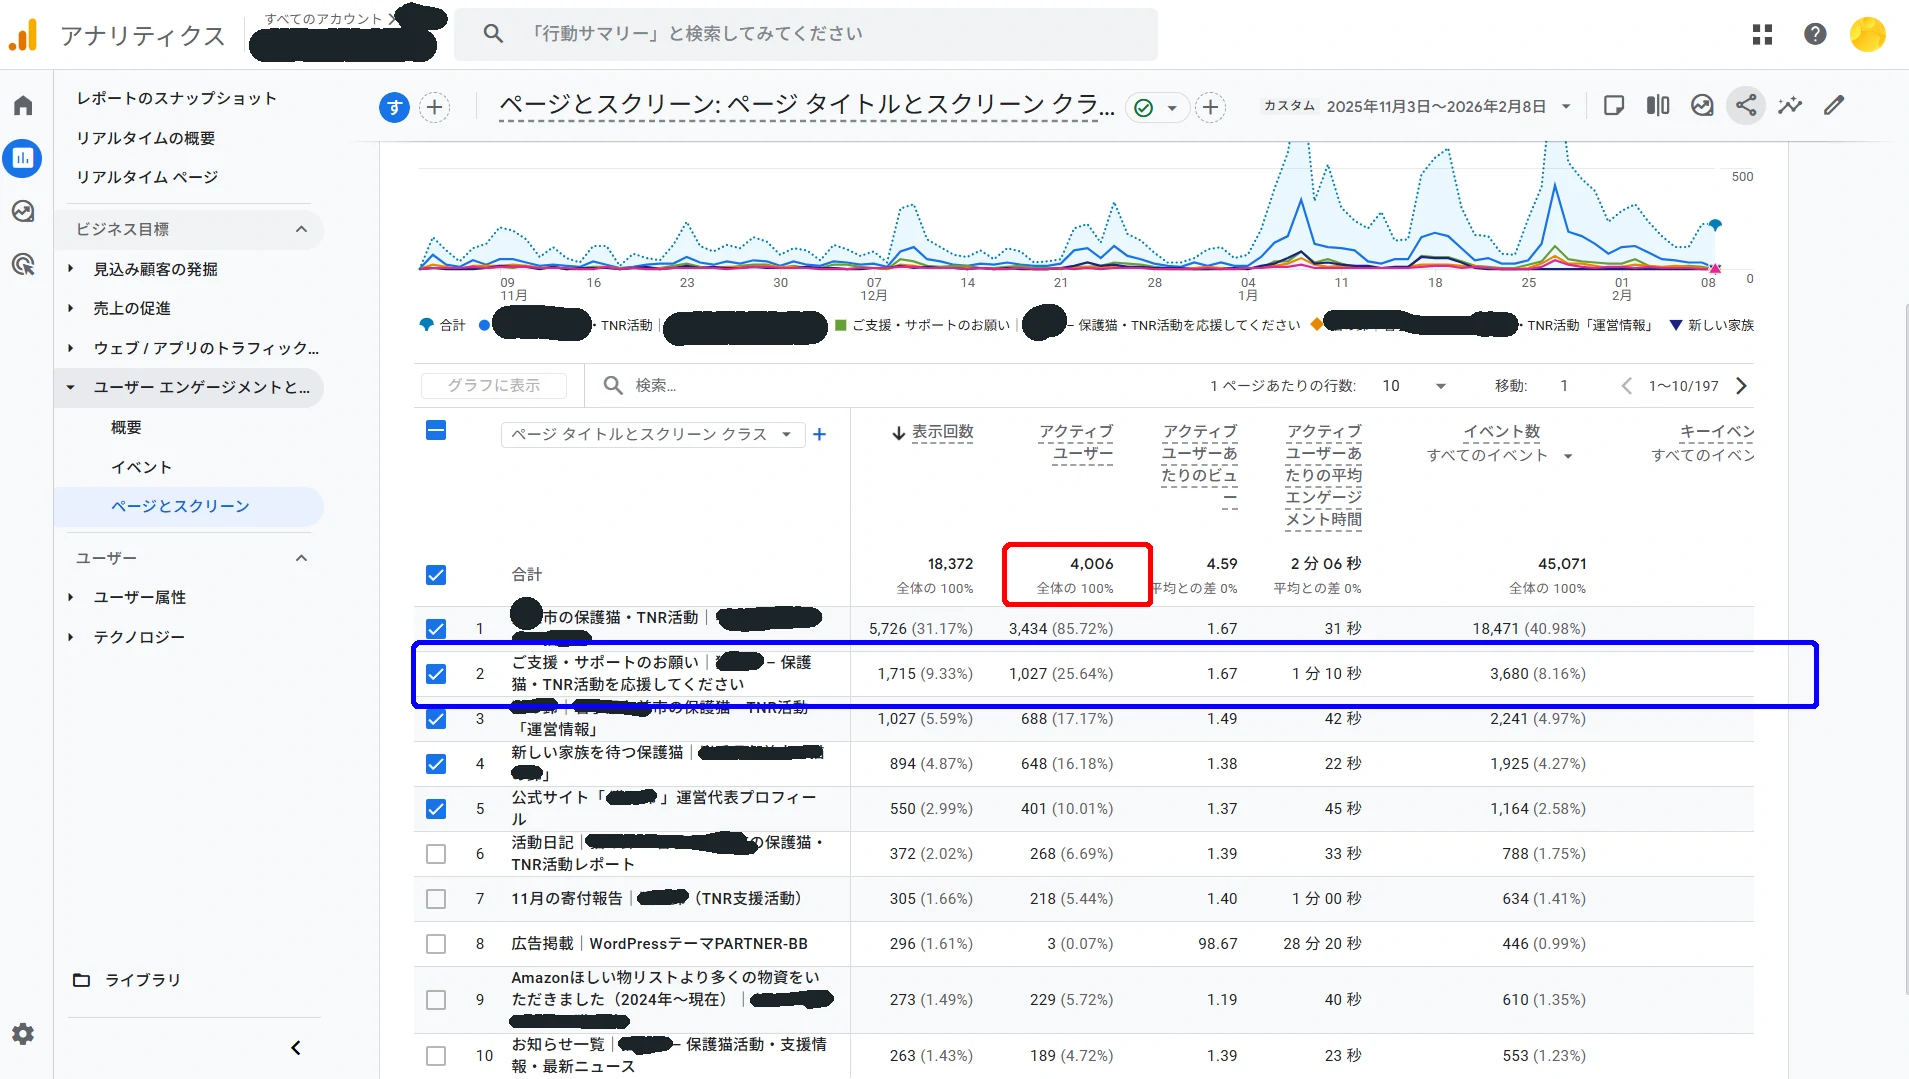
Task: Check the checkbox for row 6 活動日記
Action: point(436,853)
